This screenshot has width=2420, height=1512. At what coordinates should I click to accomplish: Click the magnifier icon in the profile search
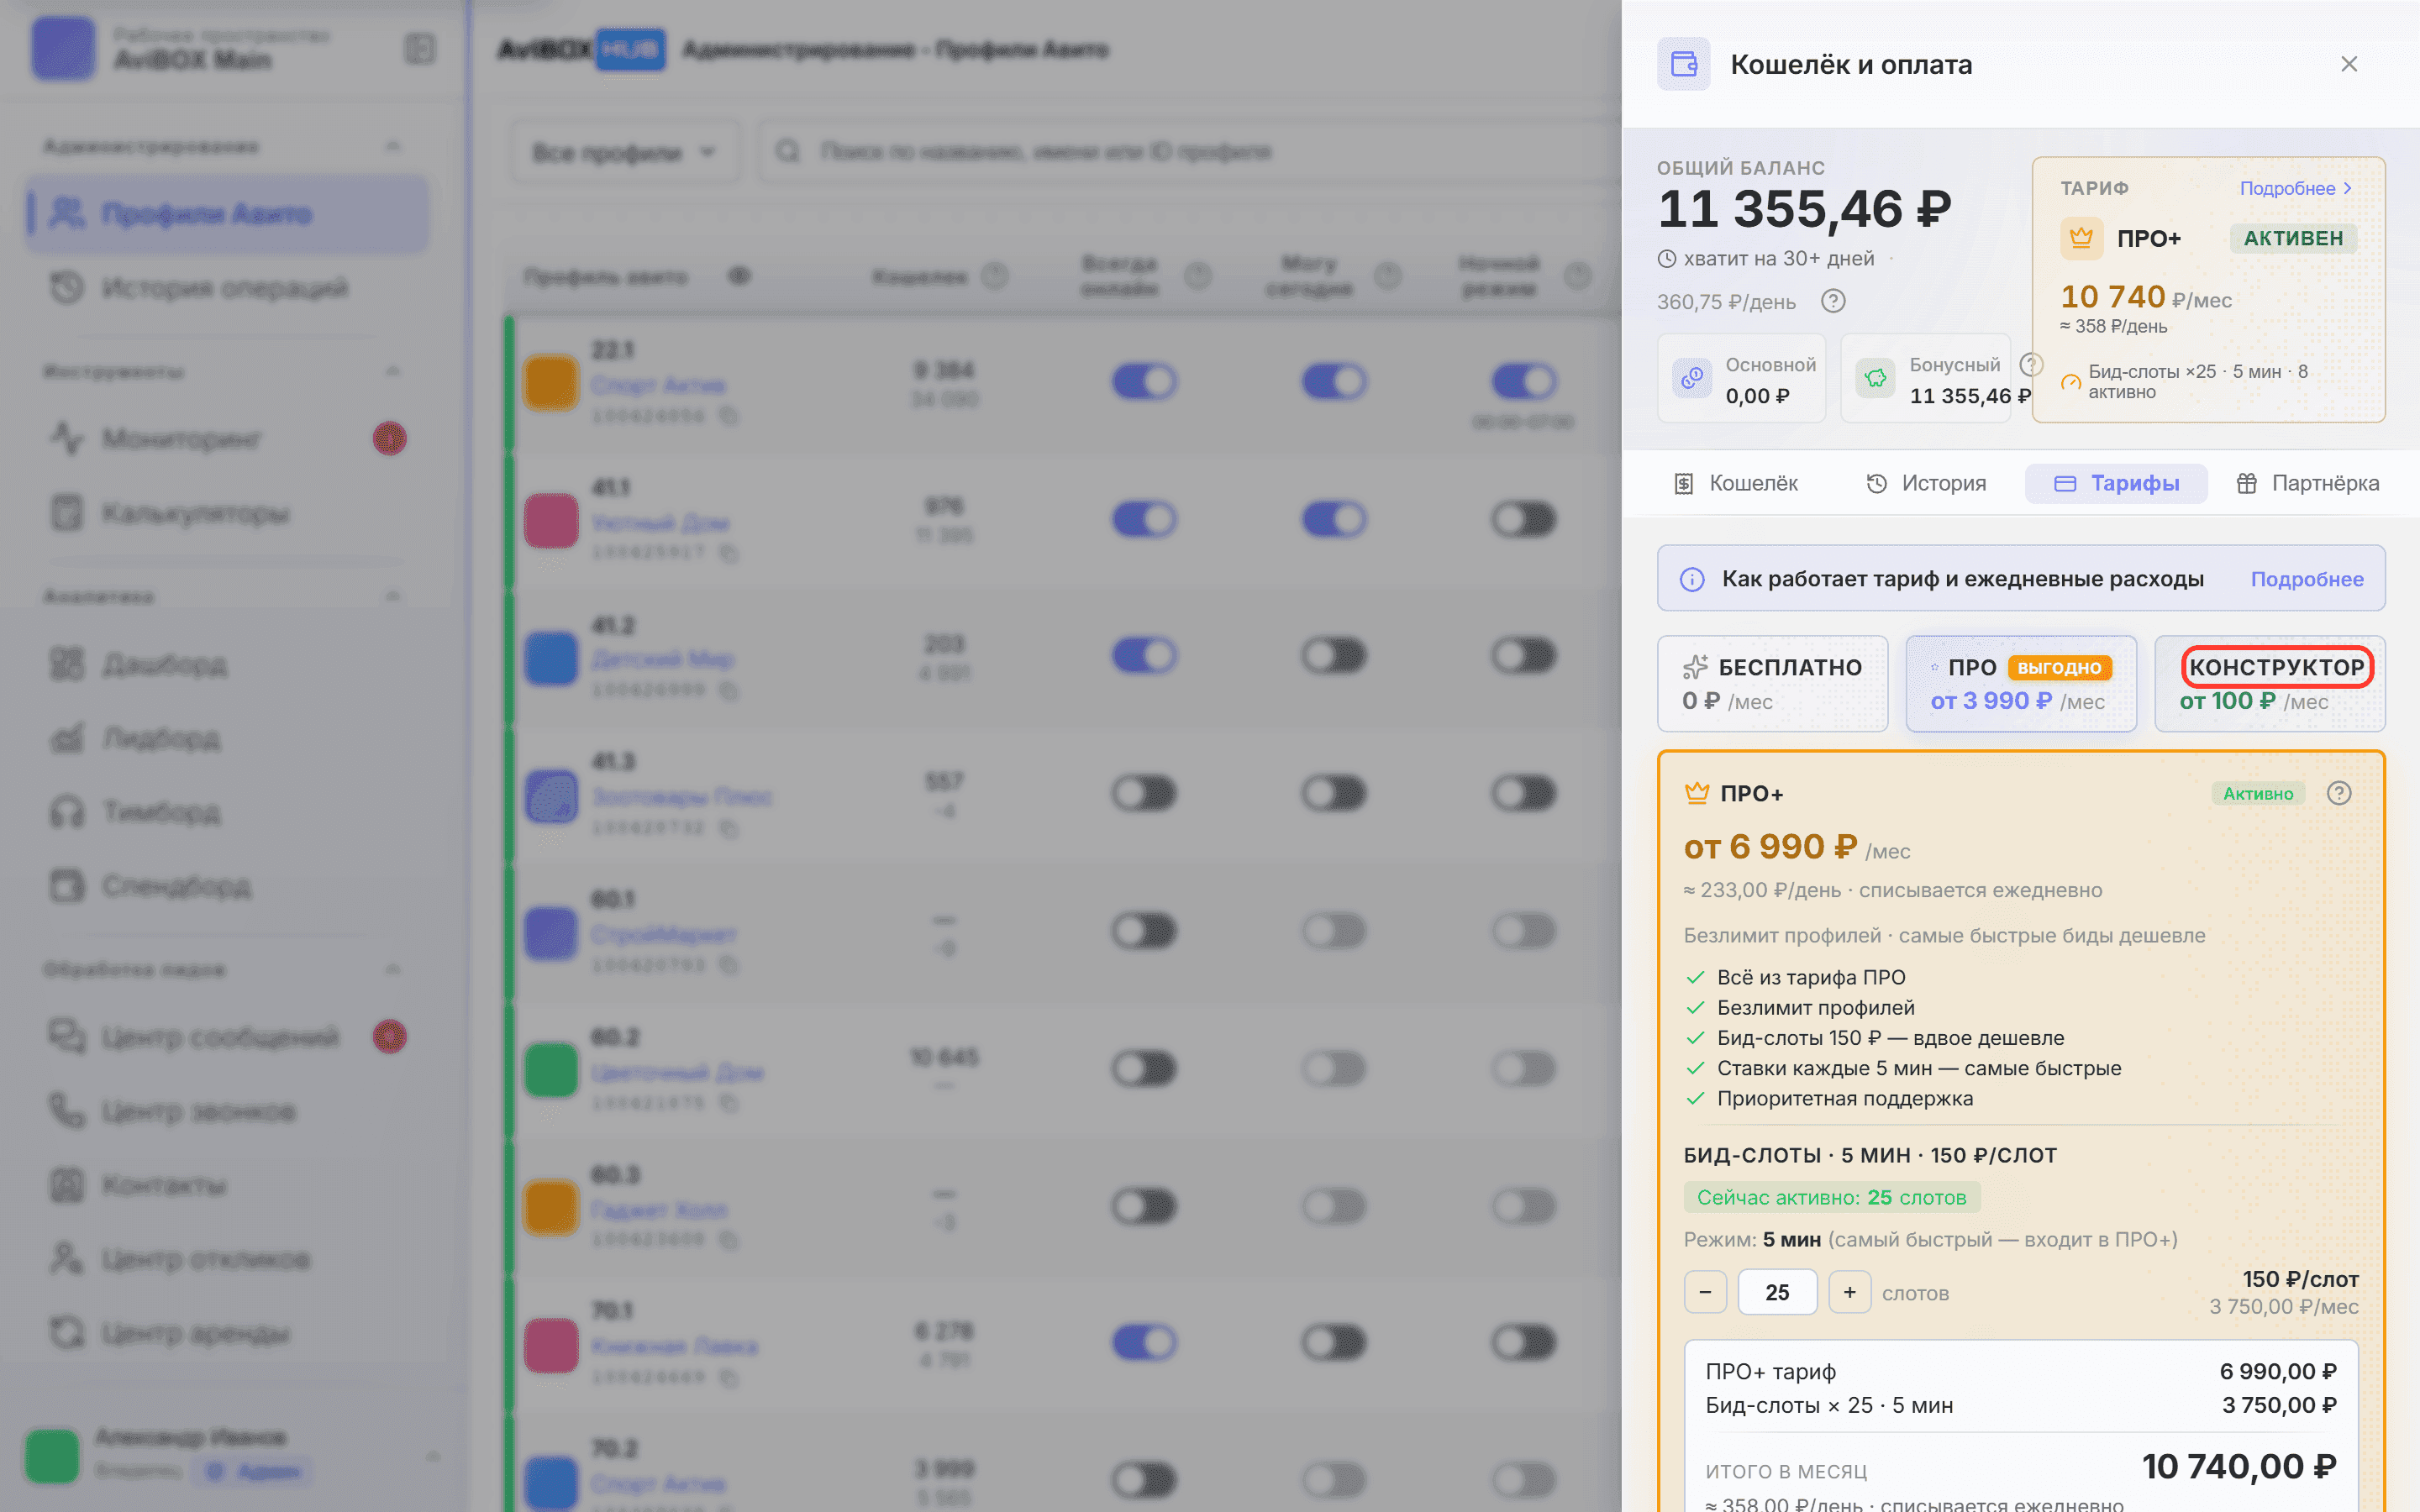click(788, 151)
